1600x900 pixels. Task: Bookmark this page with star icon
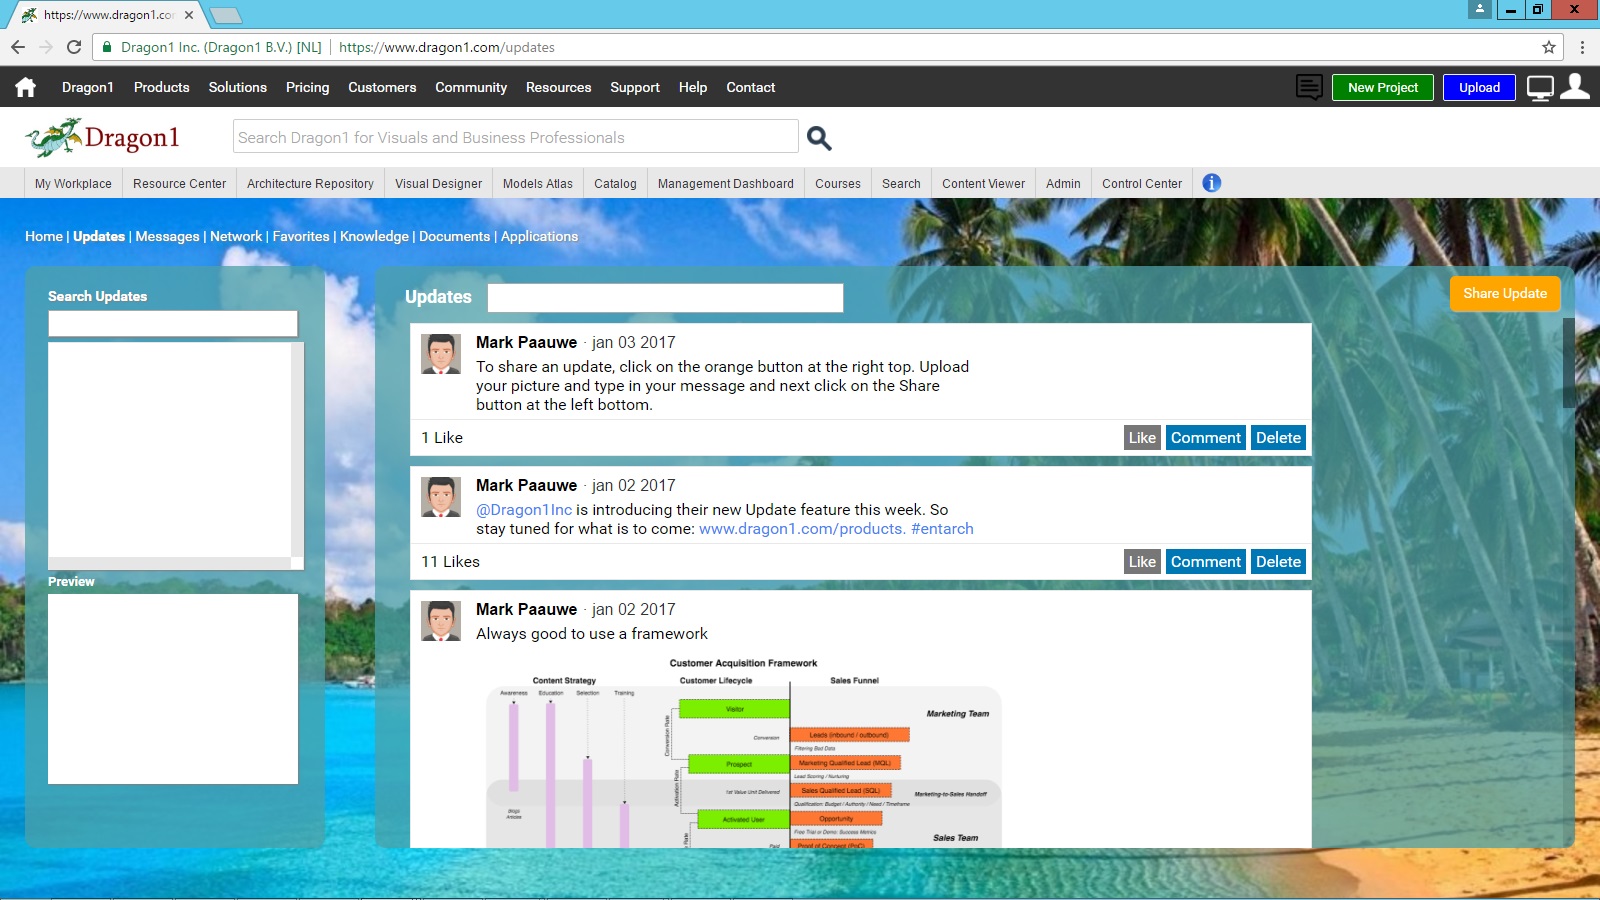[x=1549, y=47]
